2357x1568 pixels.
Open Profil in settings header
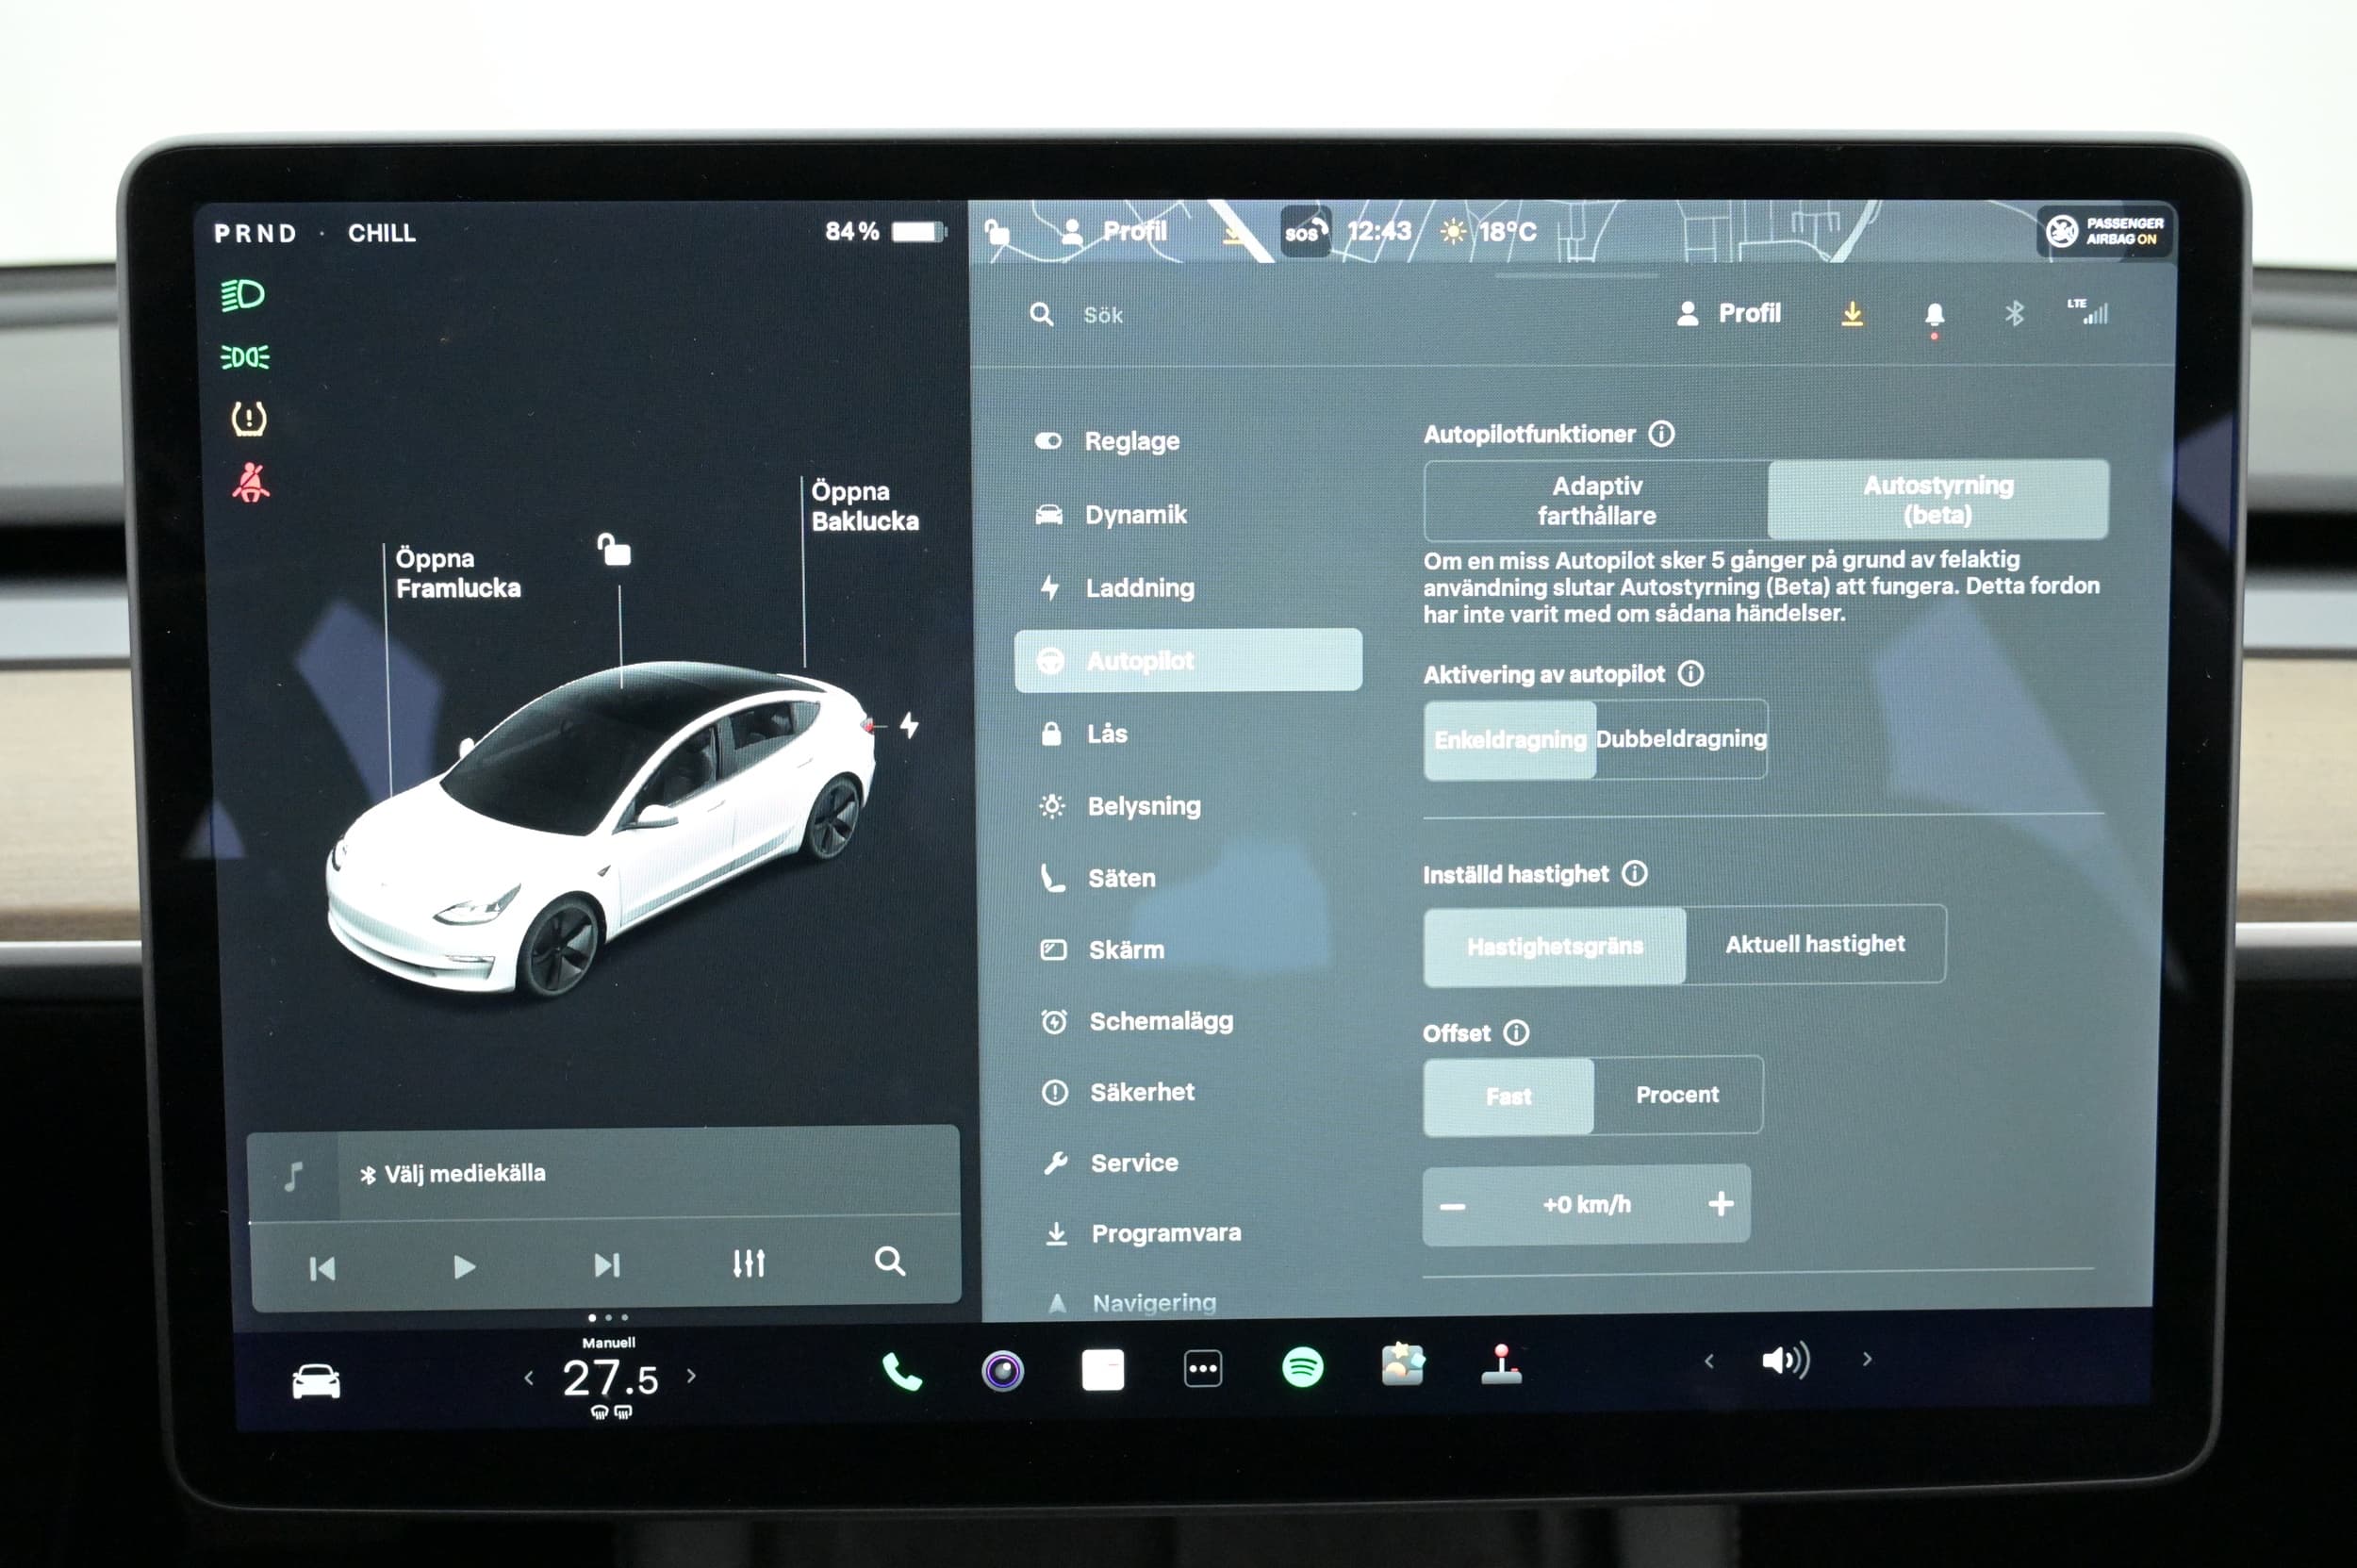1728,314
